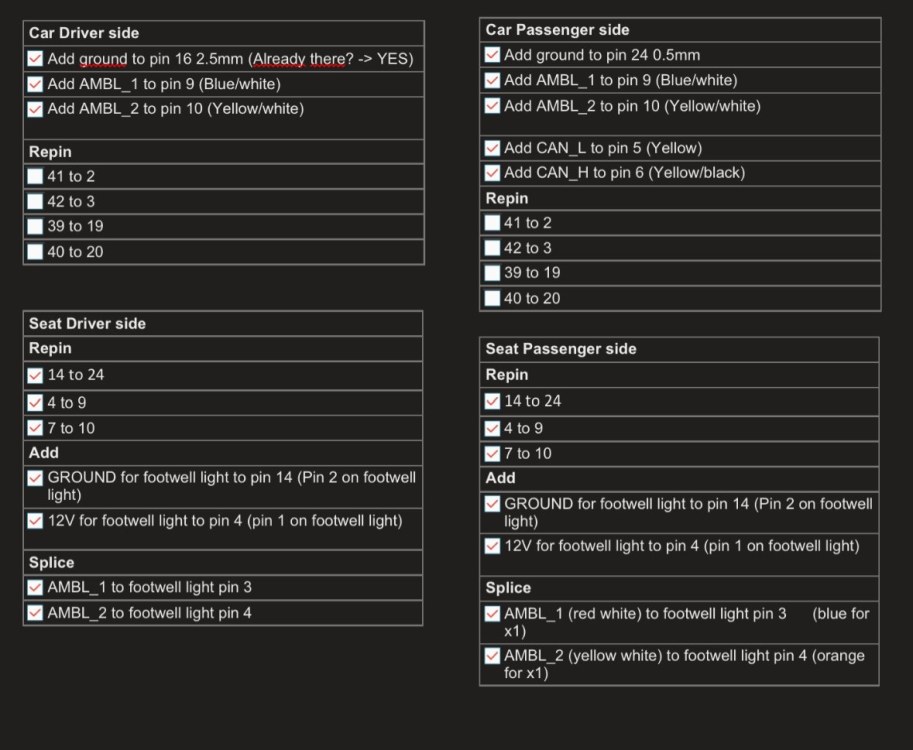This screenshot has height=750, width=913.
Task: Tick '39 to 19' under Car Driver side
Action: coord(36,226)
